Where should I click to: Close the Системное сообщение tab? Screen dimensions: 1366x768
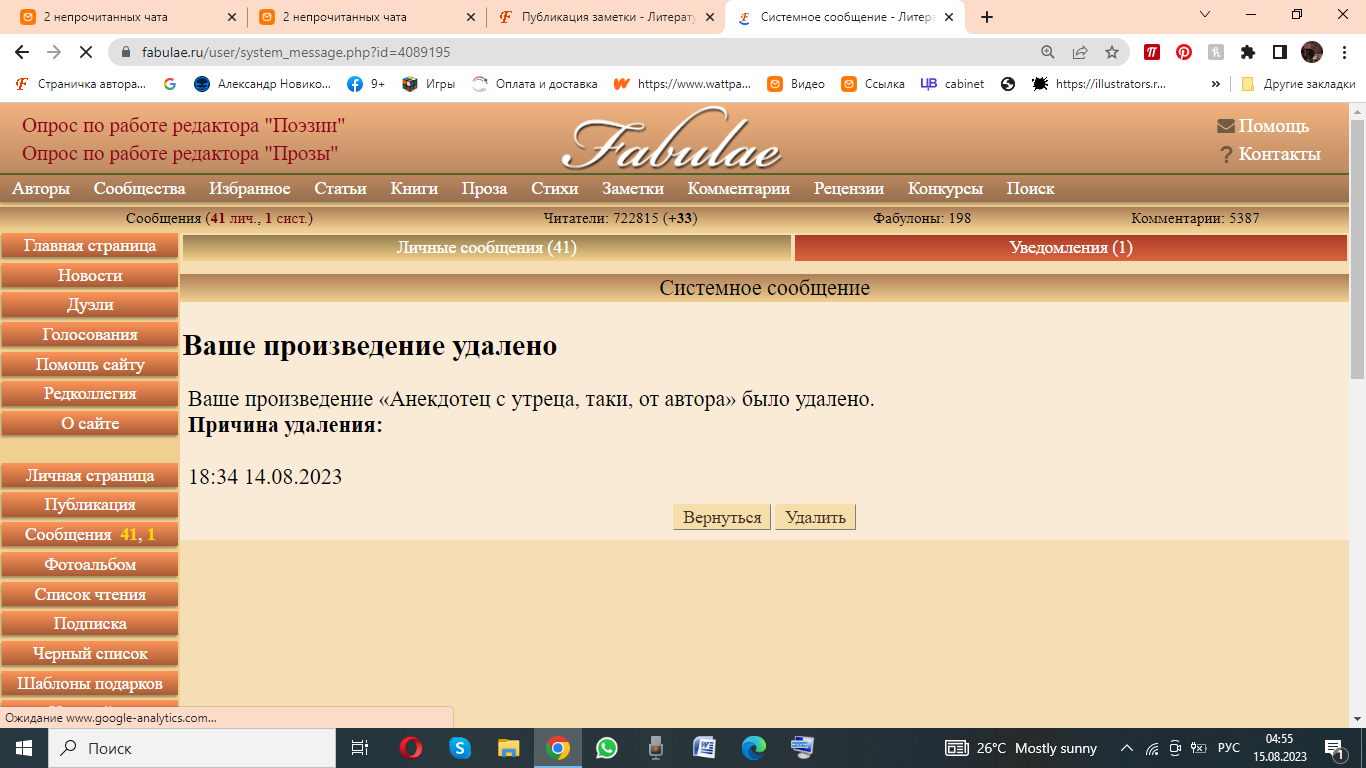[x=948, y=17]
